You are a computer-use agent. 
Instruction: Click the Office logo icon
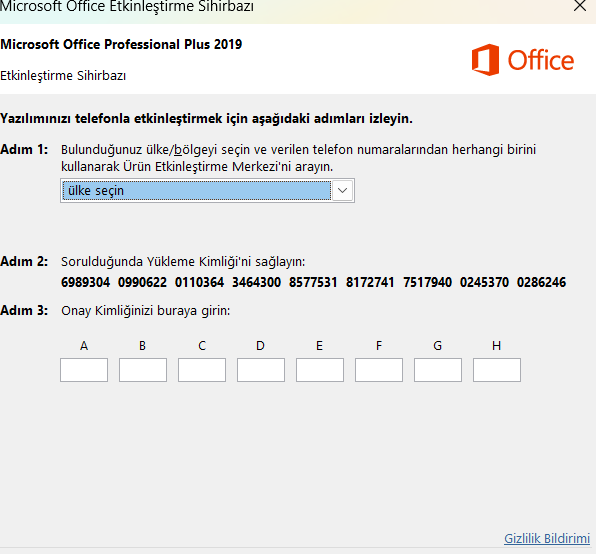tap(485, 60)
